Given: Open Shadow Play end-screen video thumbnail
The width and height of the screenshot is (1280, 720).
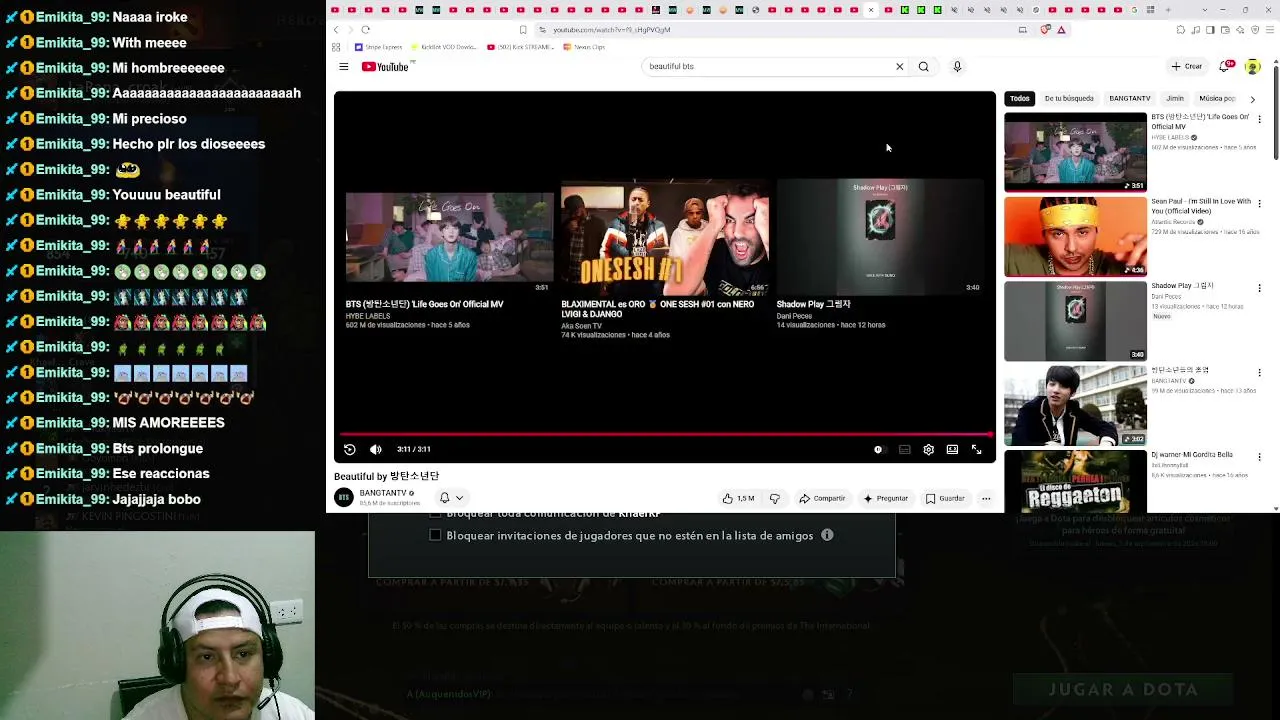Looking at the screenshot, I should point(880,236).
